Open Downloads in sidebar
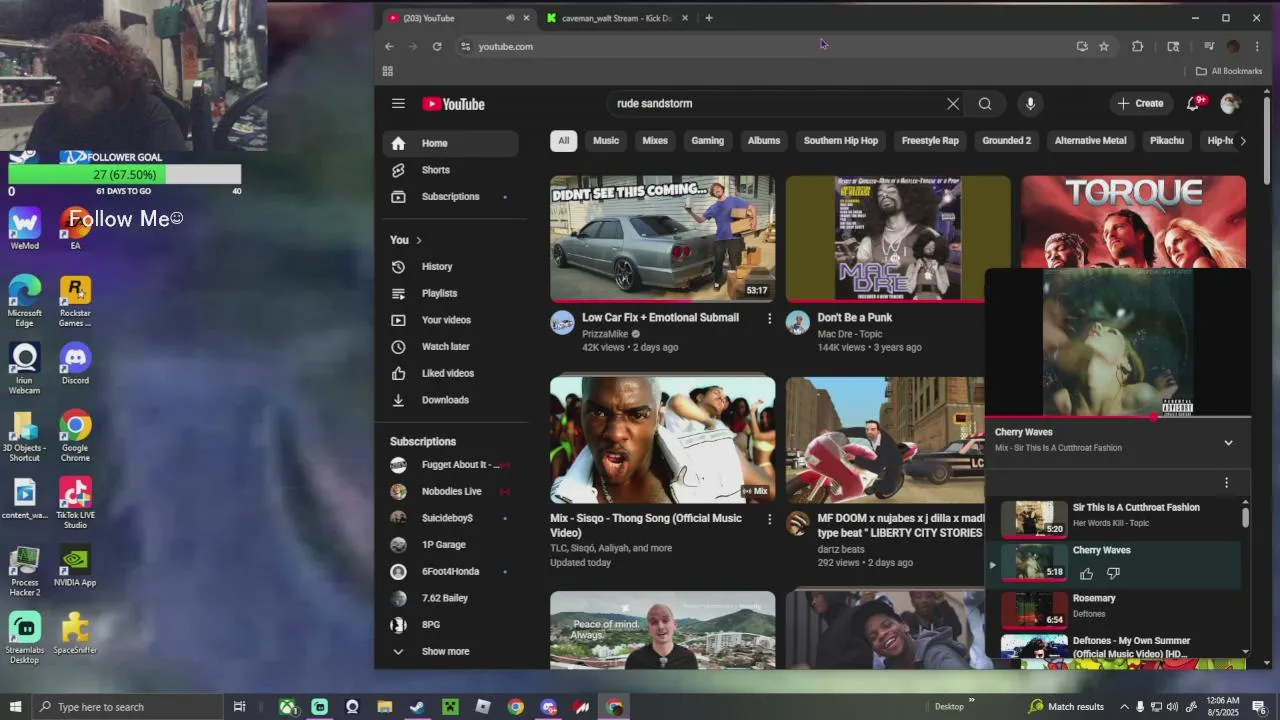This screenshot has width=1280, height=720. pyautogui.click(x=450, y=400)
